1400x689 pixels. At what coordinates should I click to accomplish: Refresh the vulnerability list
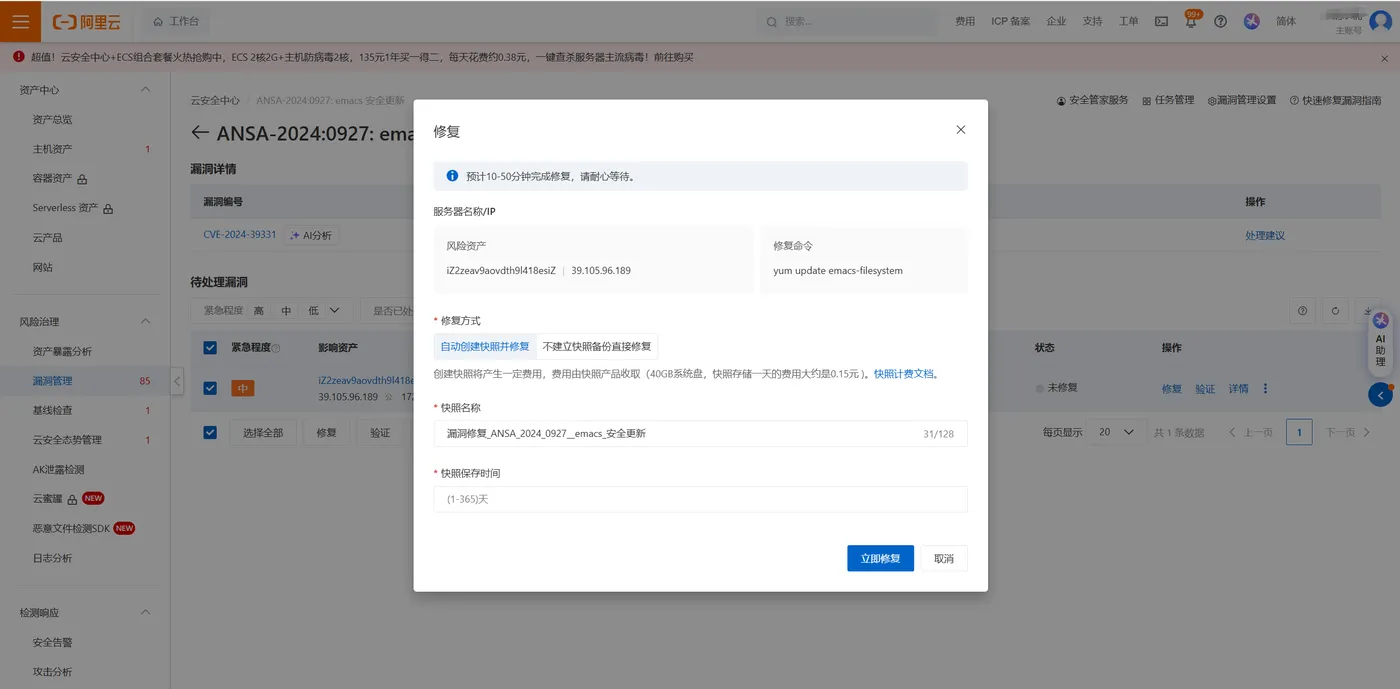(x=1335, y=311)
